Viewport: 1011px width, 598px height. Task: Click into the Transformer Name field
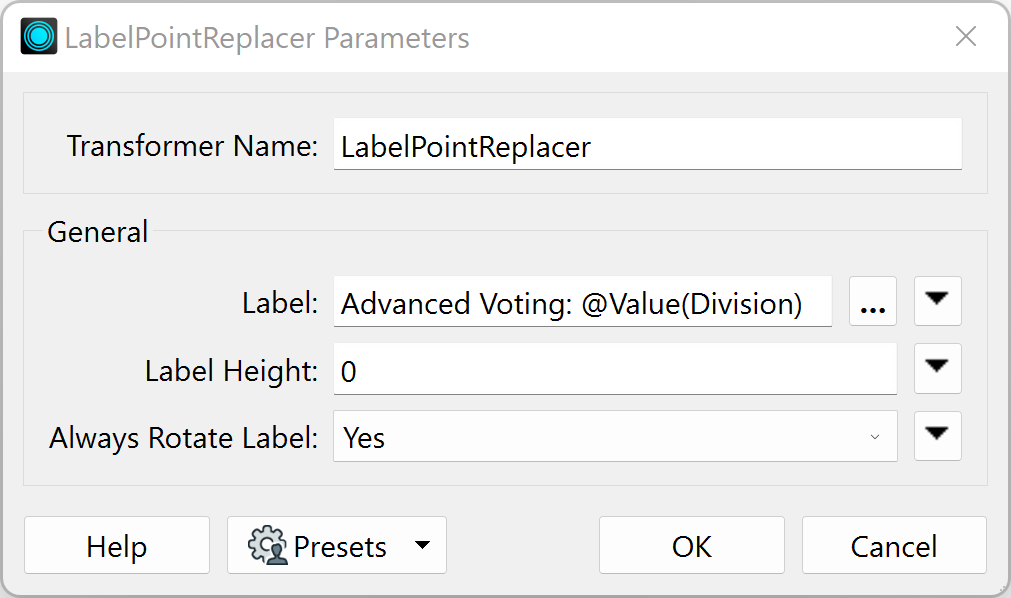tap(647, 145)
